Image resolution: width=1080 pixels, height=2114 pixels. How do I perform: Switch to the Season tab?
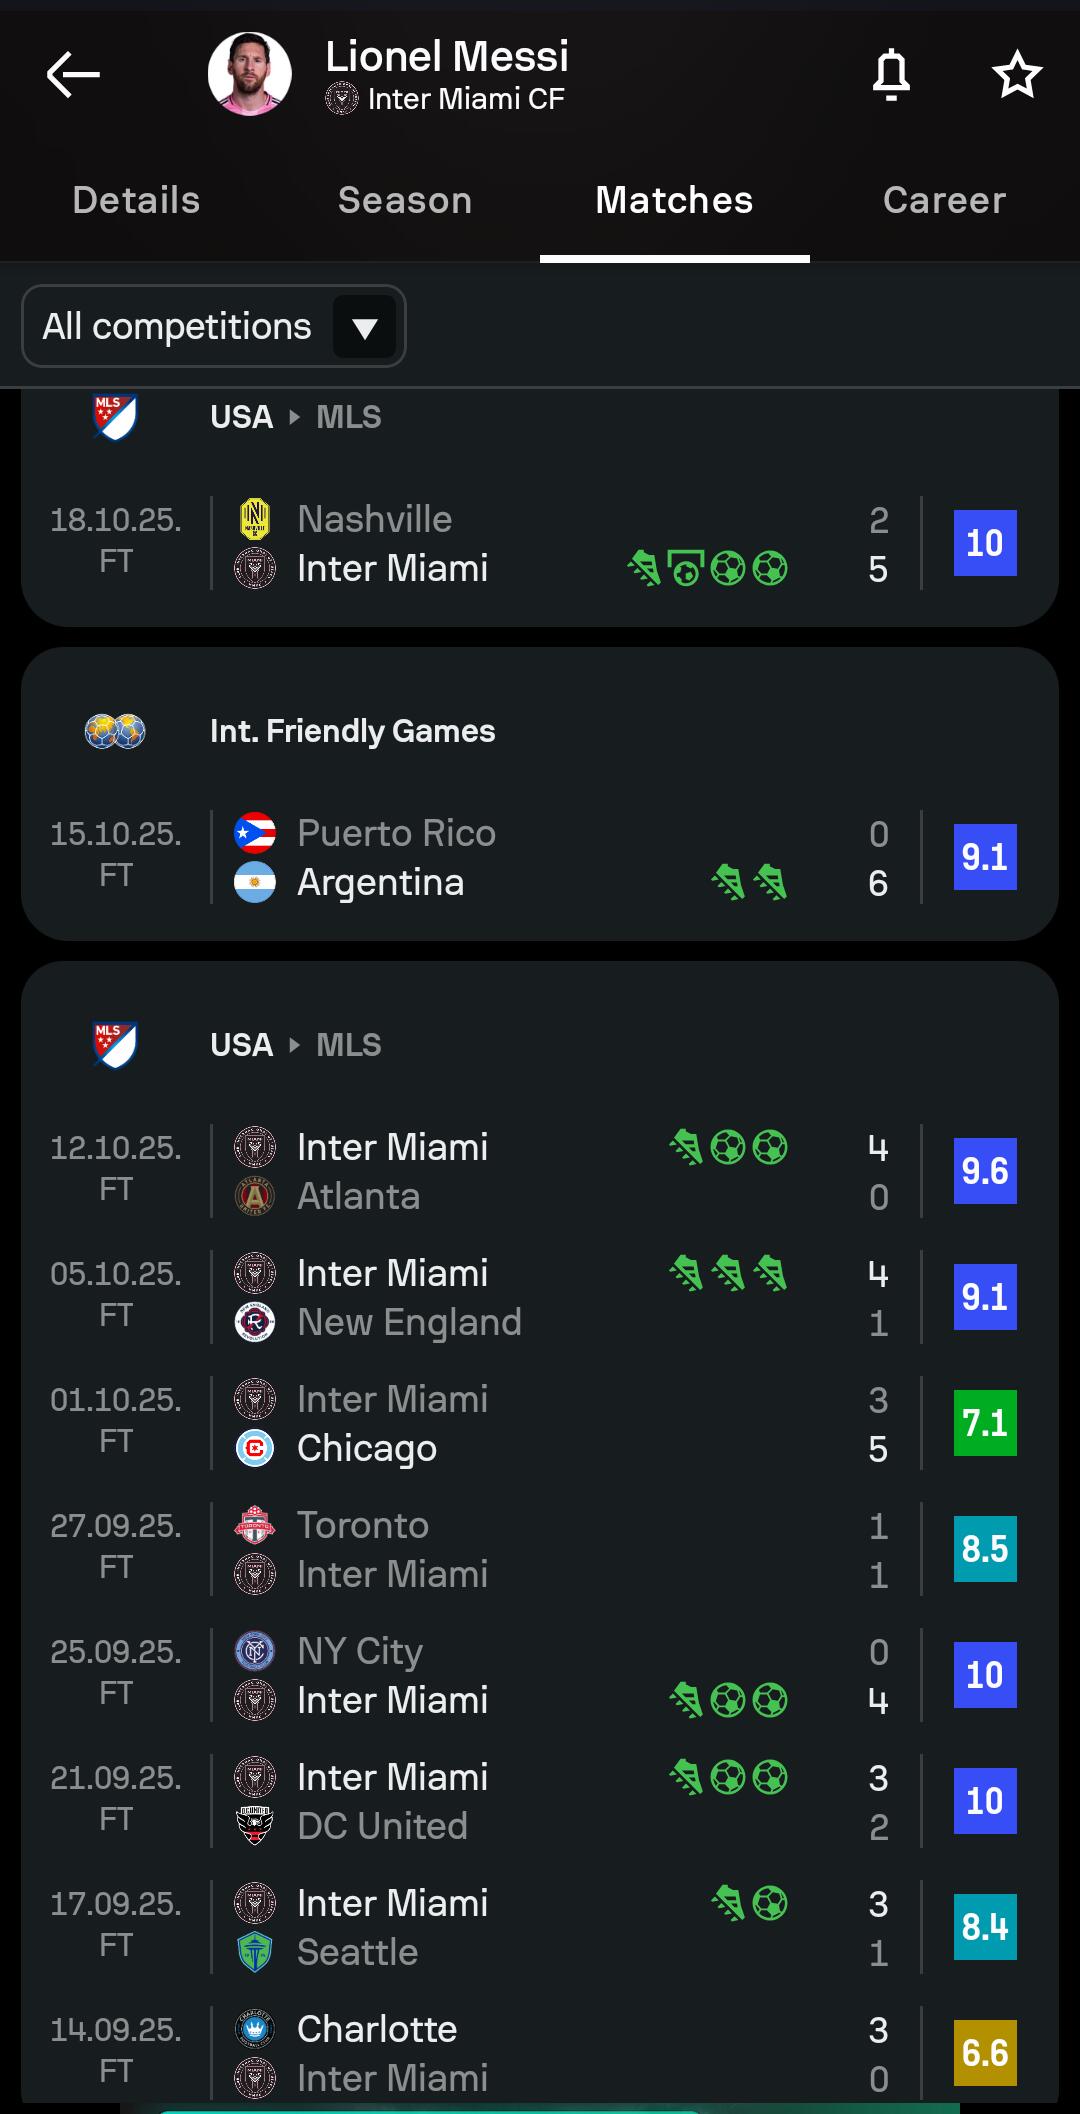click(x=405, y=200)
